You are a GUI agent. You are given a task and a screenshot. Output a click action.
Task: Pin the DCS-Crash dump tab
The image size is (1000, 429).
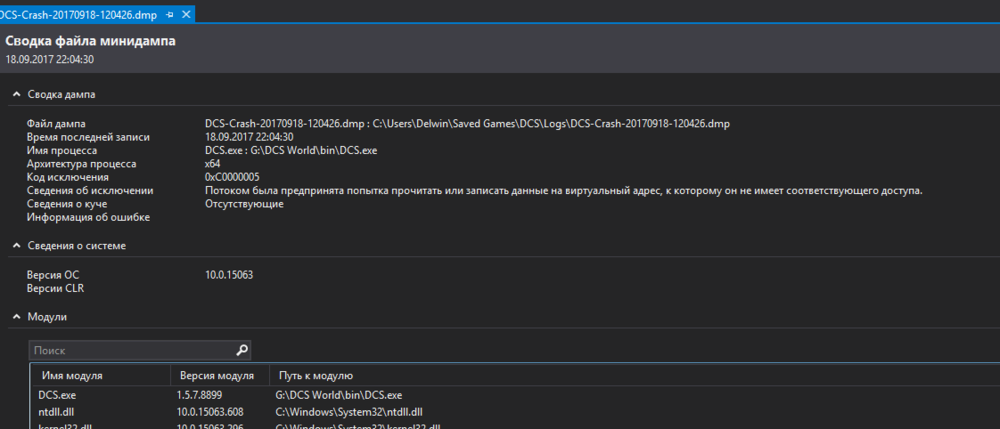[169, 14]
